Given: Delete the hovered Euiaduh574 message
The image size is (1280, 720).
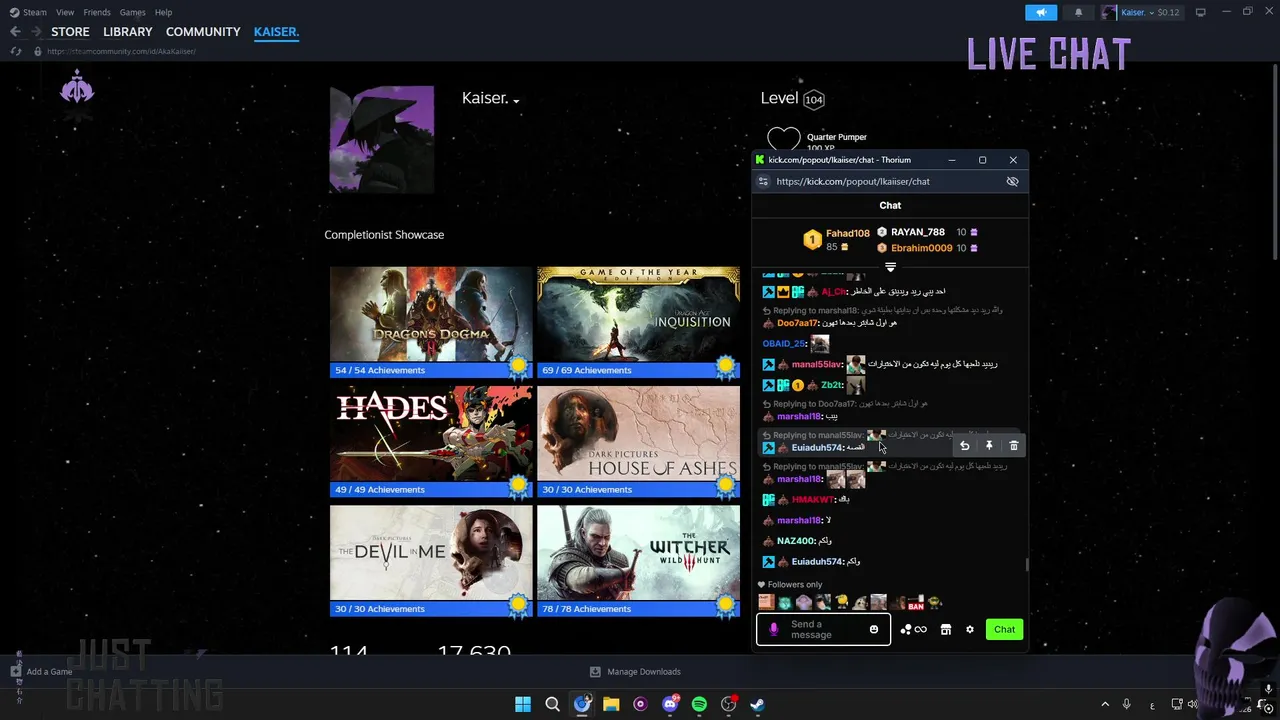Looking at the screenshot, I should click(x=1014, y=446).
